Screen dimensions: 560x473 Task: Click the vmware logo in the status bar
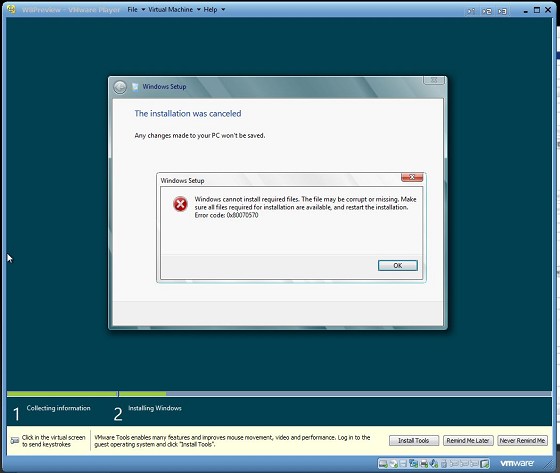point(517,463)
